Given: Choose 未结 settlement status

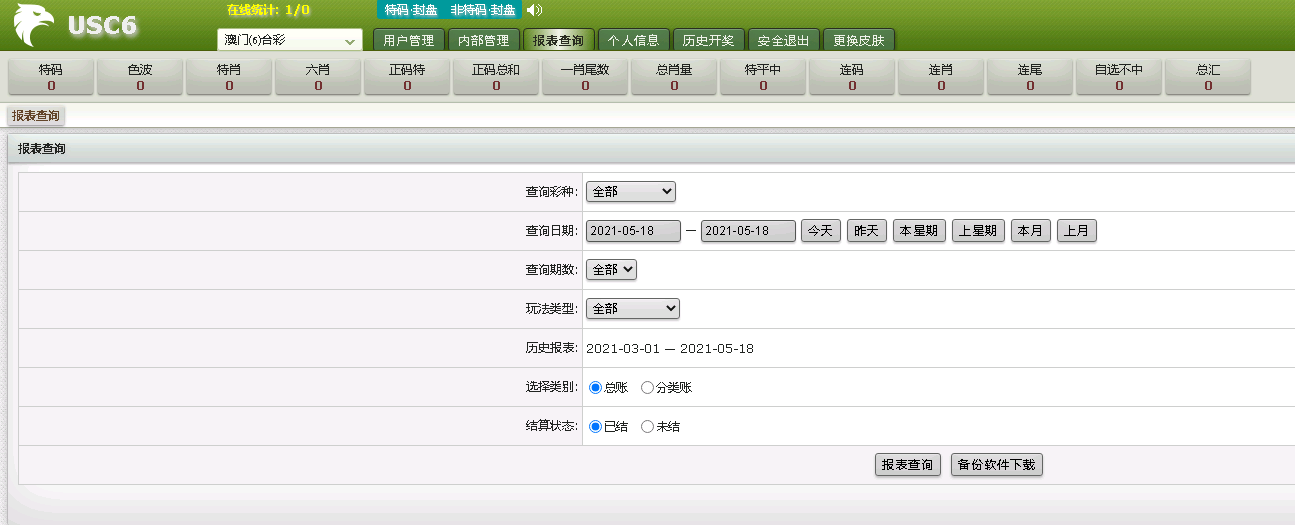Looking at the screenshot, I should 647,427.
